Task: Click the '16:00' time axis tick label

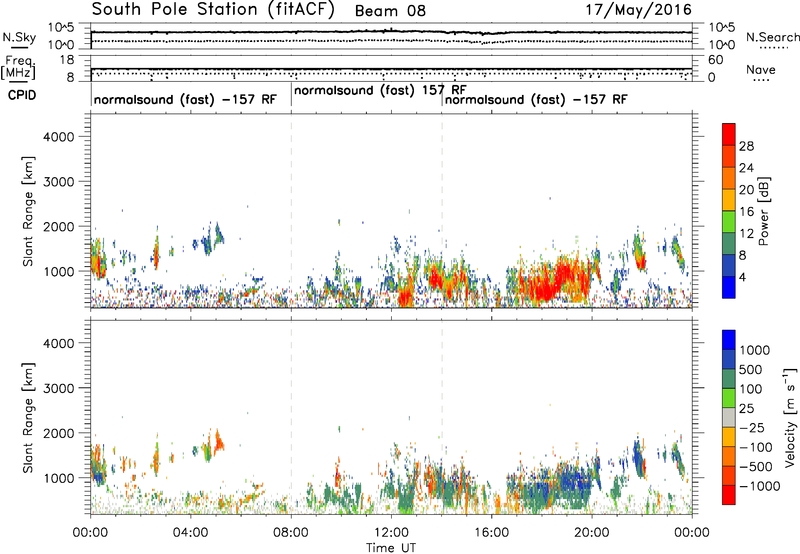Action: coord(492,533)
